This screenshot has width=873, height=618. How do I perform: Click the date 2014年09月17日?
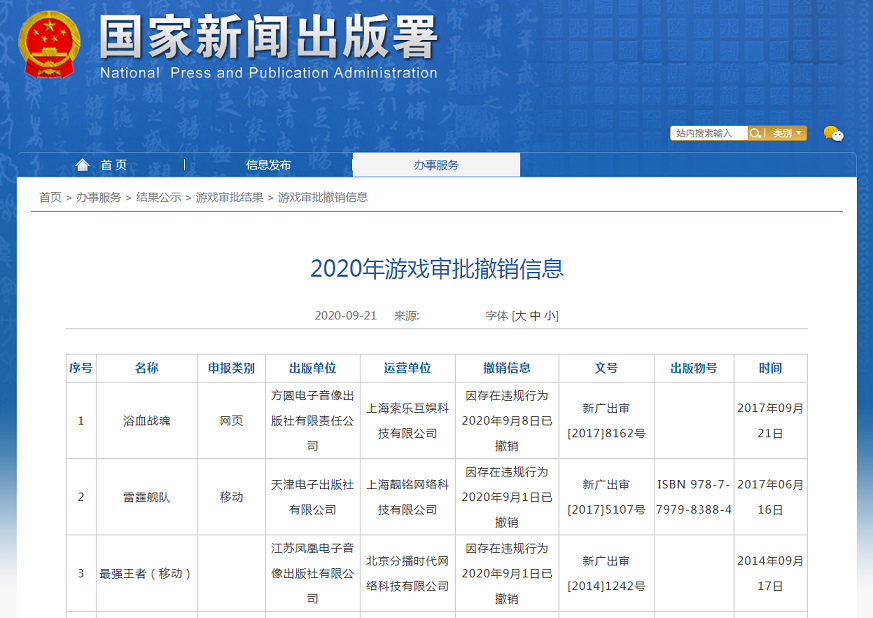771,573
